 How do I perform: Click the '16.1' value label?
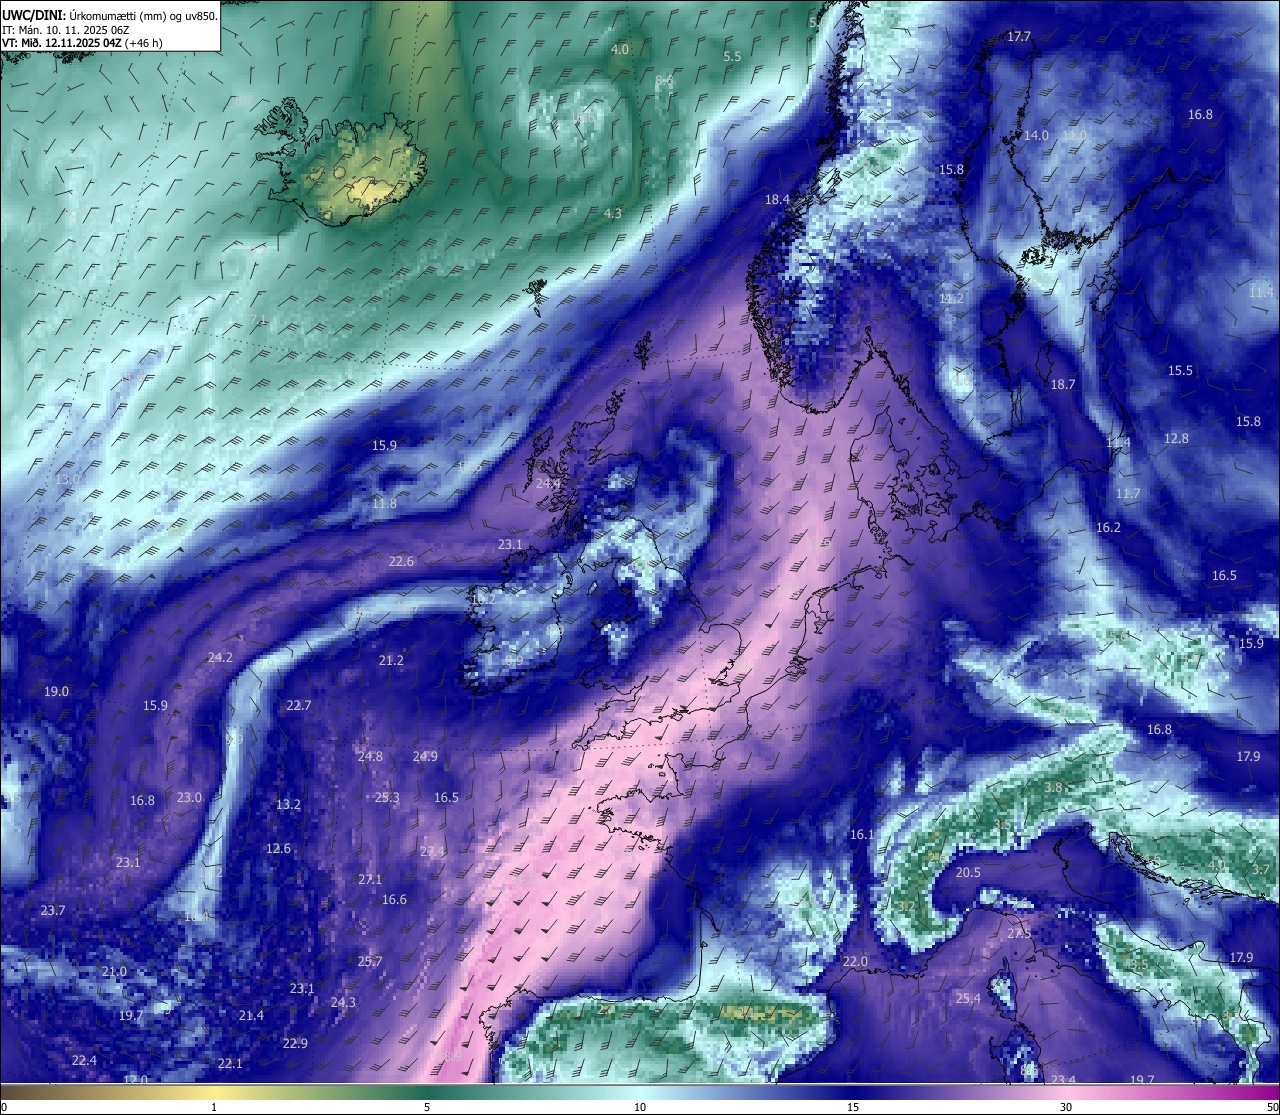[861, 835]
